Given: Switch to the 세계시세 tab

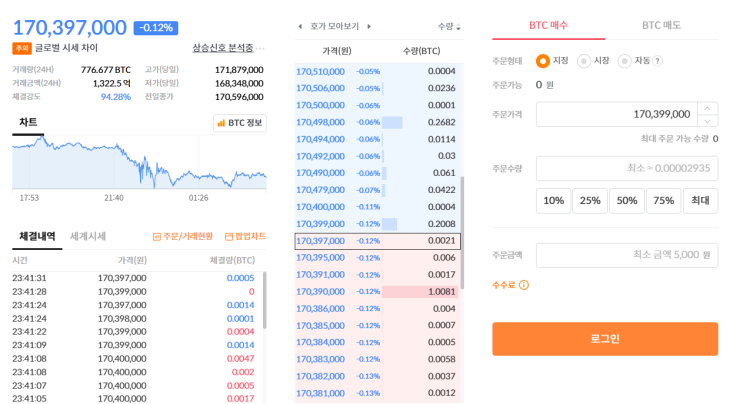Looking at the screenshot, I should coord(88,236).
